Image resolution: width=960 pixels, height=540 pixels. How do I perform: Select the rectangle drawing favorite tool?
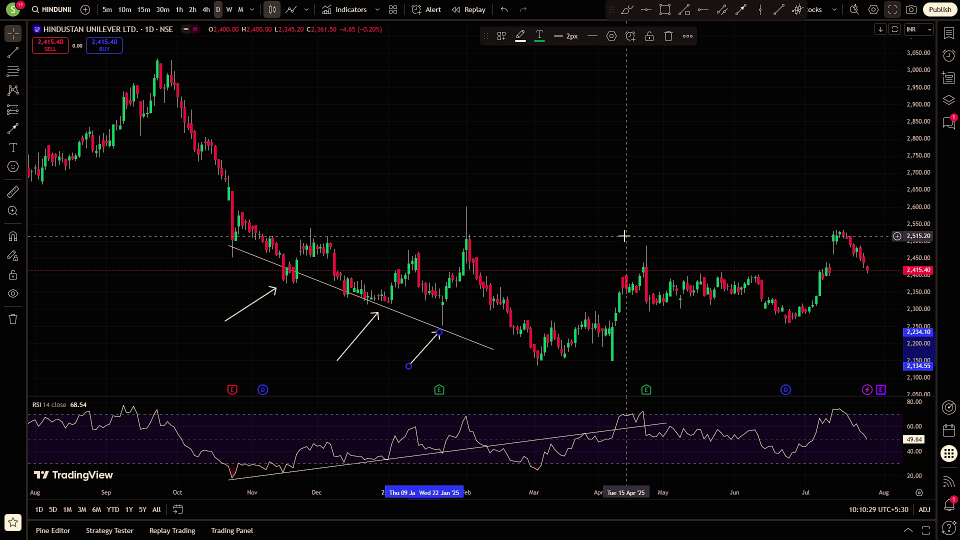[x=665, y=10]
